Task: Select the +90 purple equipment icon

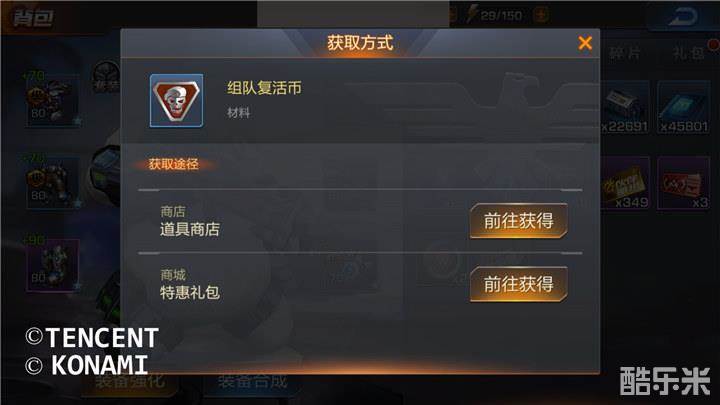Action: [52, 265]
